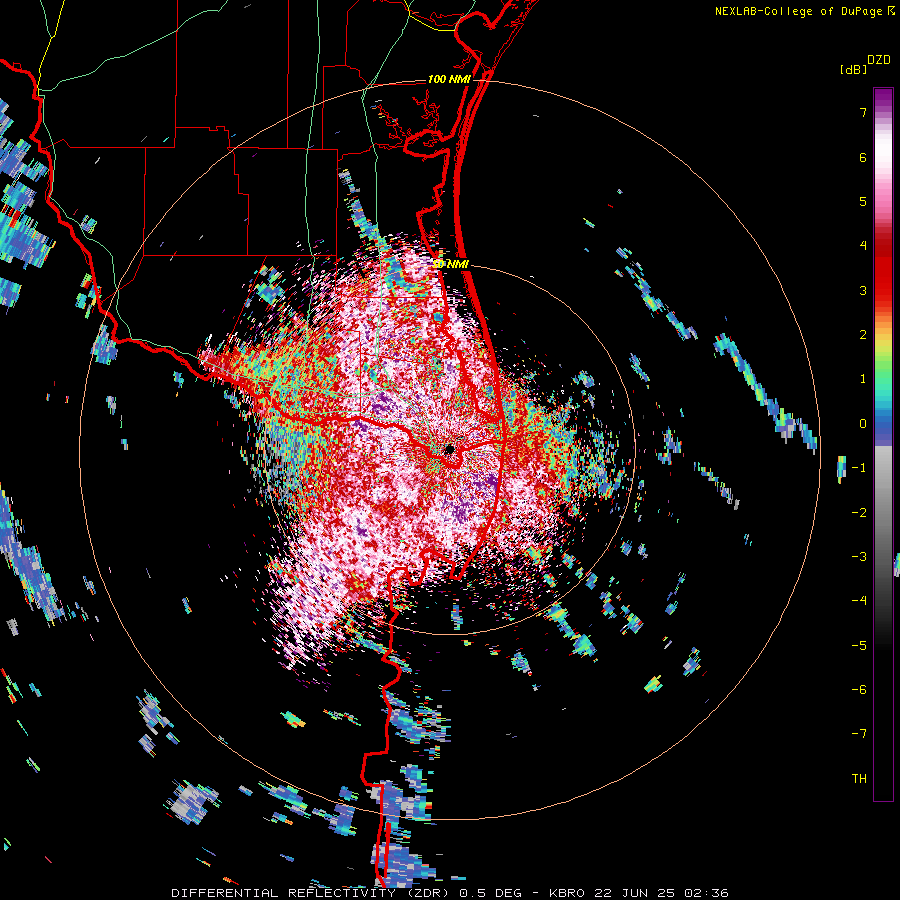Viewport: 900px width, 900px height.
Task: Click the 50 NMI range ring label
Action: click(x=451, y=264)
